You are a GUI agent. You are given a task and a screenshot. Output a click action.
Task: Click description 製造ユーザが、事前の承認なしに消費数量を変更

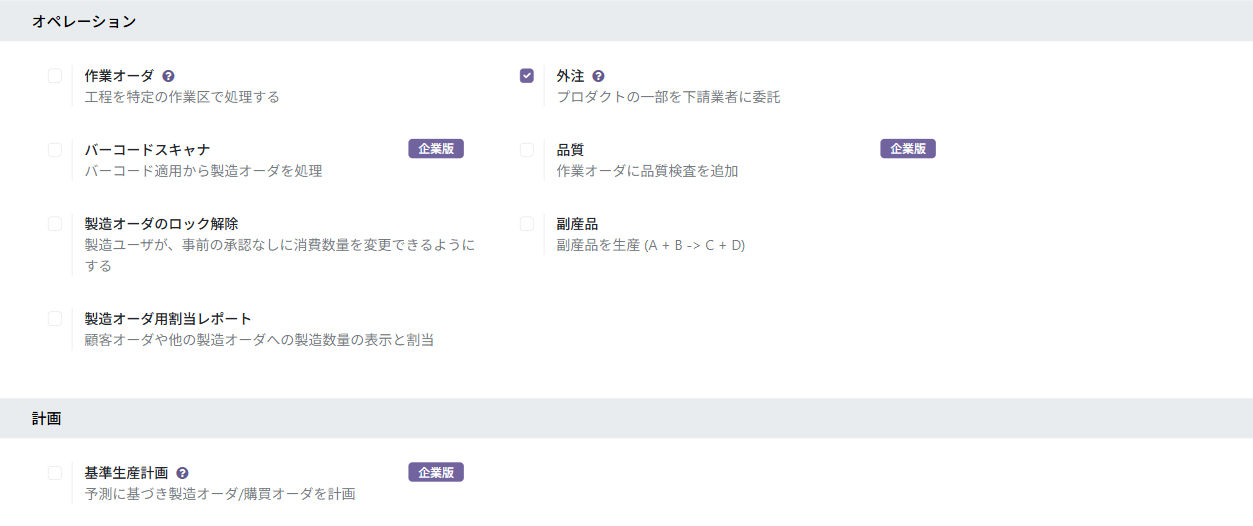[x=280, y=255]
